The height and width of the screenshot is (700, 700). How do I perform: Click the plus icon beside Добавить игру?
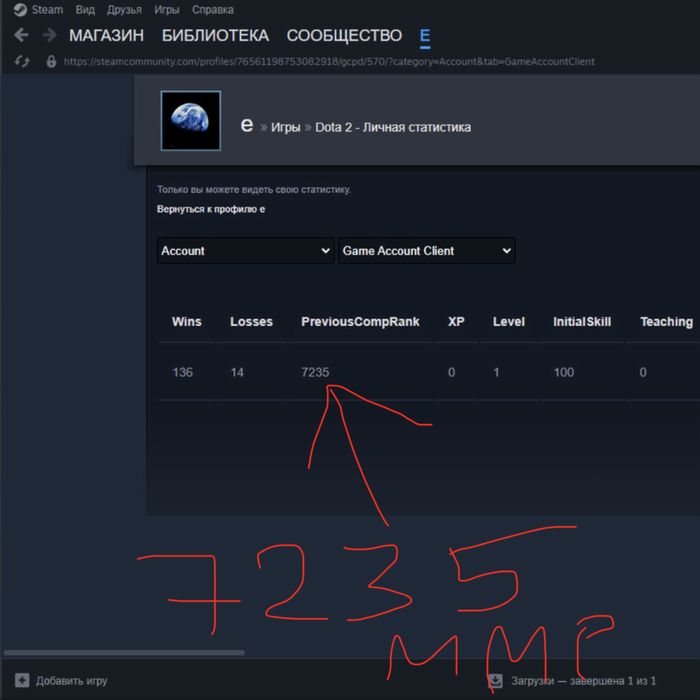tap(22, 680)
